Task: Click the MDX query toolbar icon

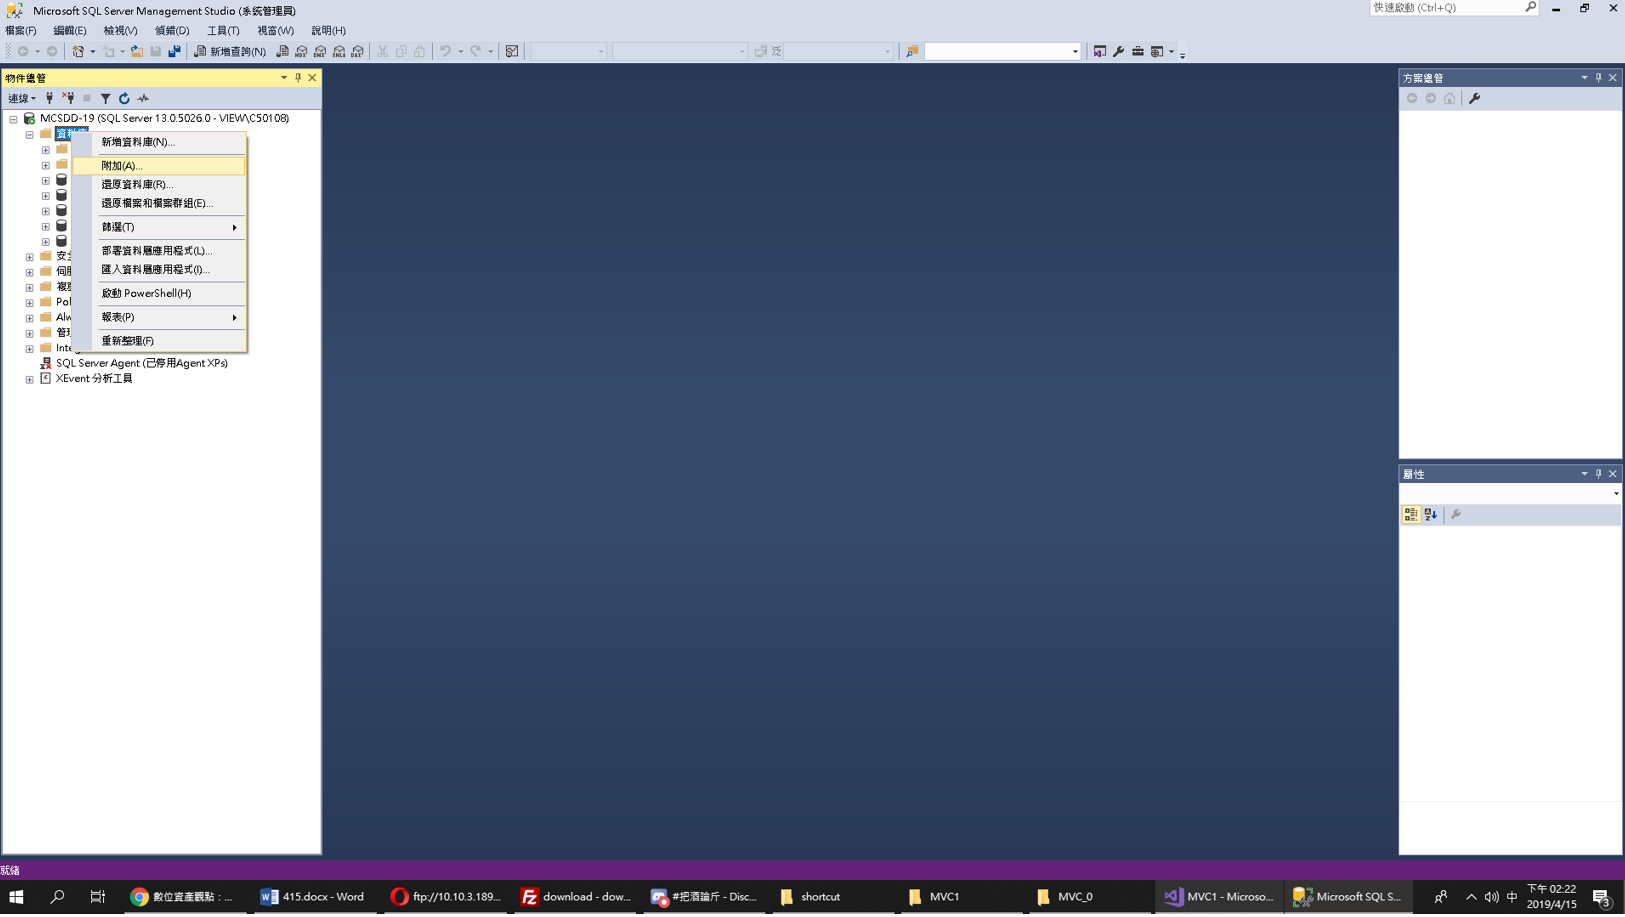Action: [x=301, y=51]
